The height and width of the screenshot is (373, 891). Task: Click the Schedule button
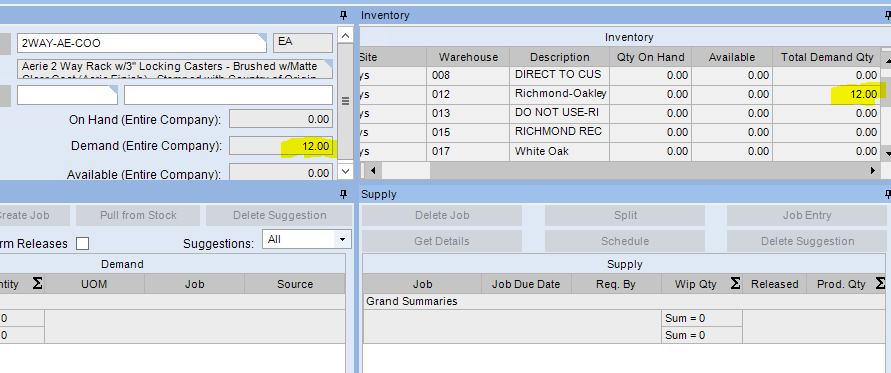624,241
